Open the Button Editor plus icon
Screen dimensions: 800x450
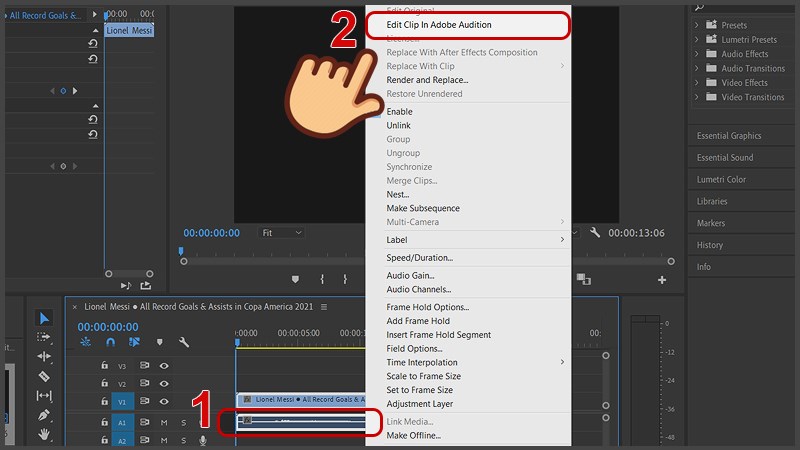[662, 280]
